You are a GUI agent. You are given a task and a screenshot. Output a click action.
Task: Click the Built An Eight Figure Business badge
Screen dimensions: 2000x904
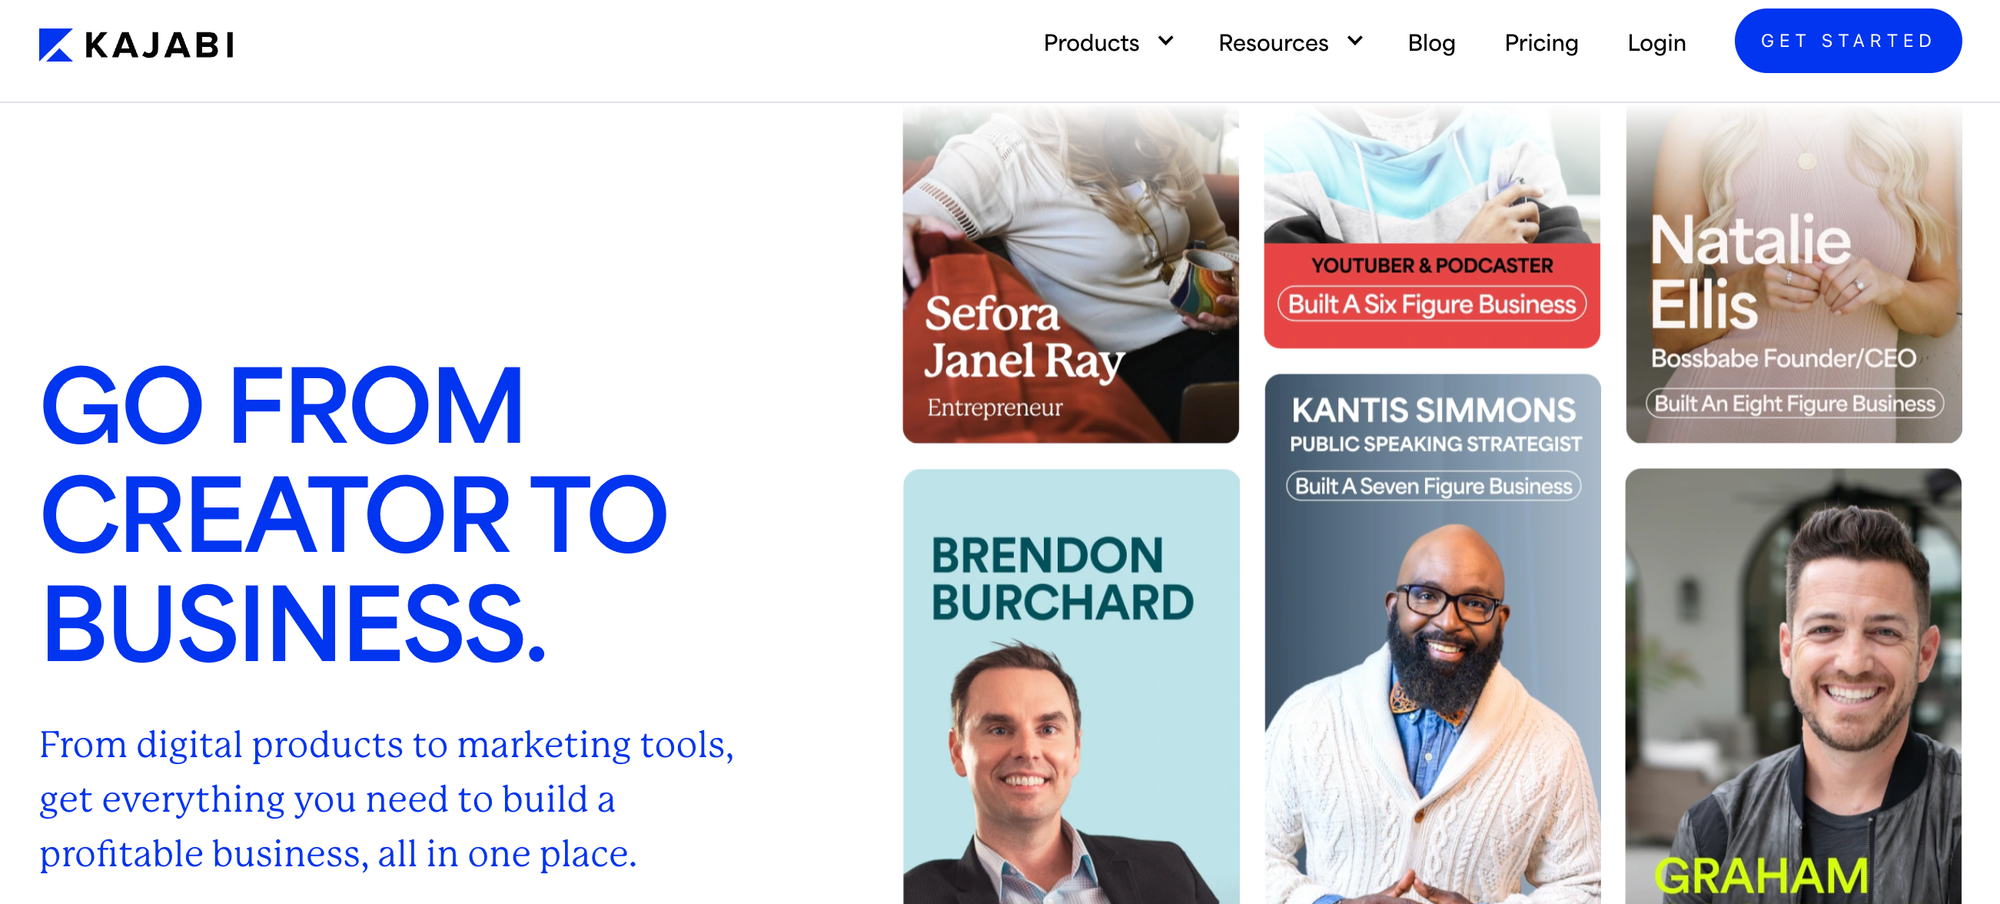click(1795, 403)
